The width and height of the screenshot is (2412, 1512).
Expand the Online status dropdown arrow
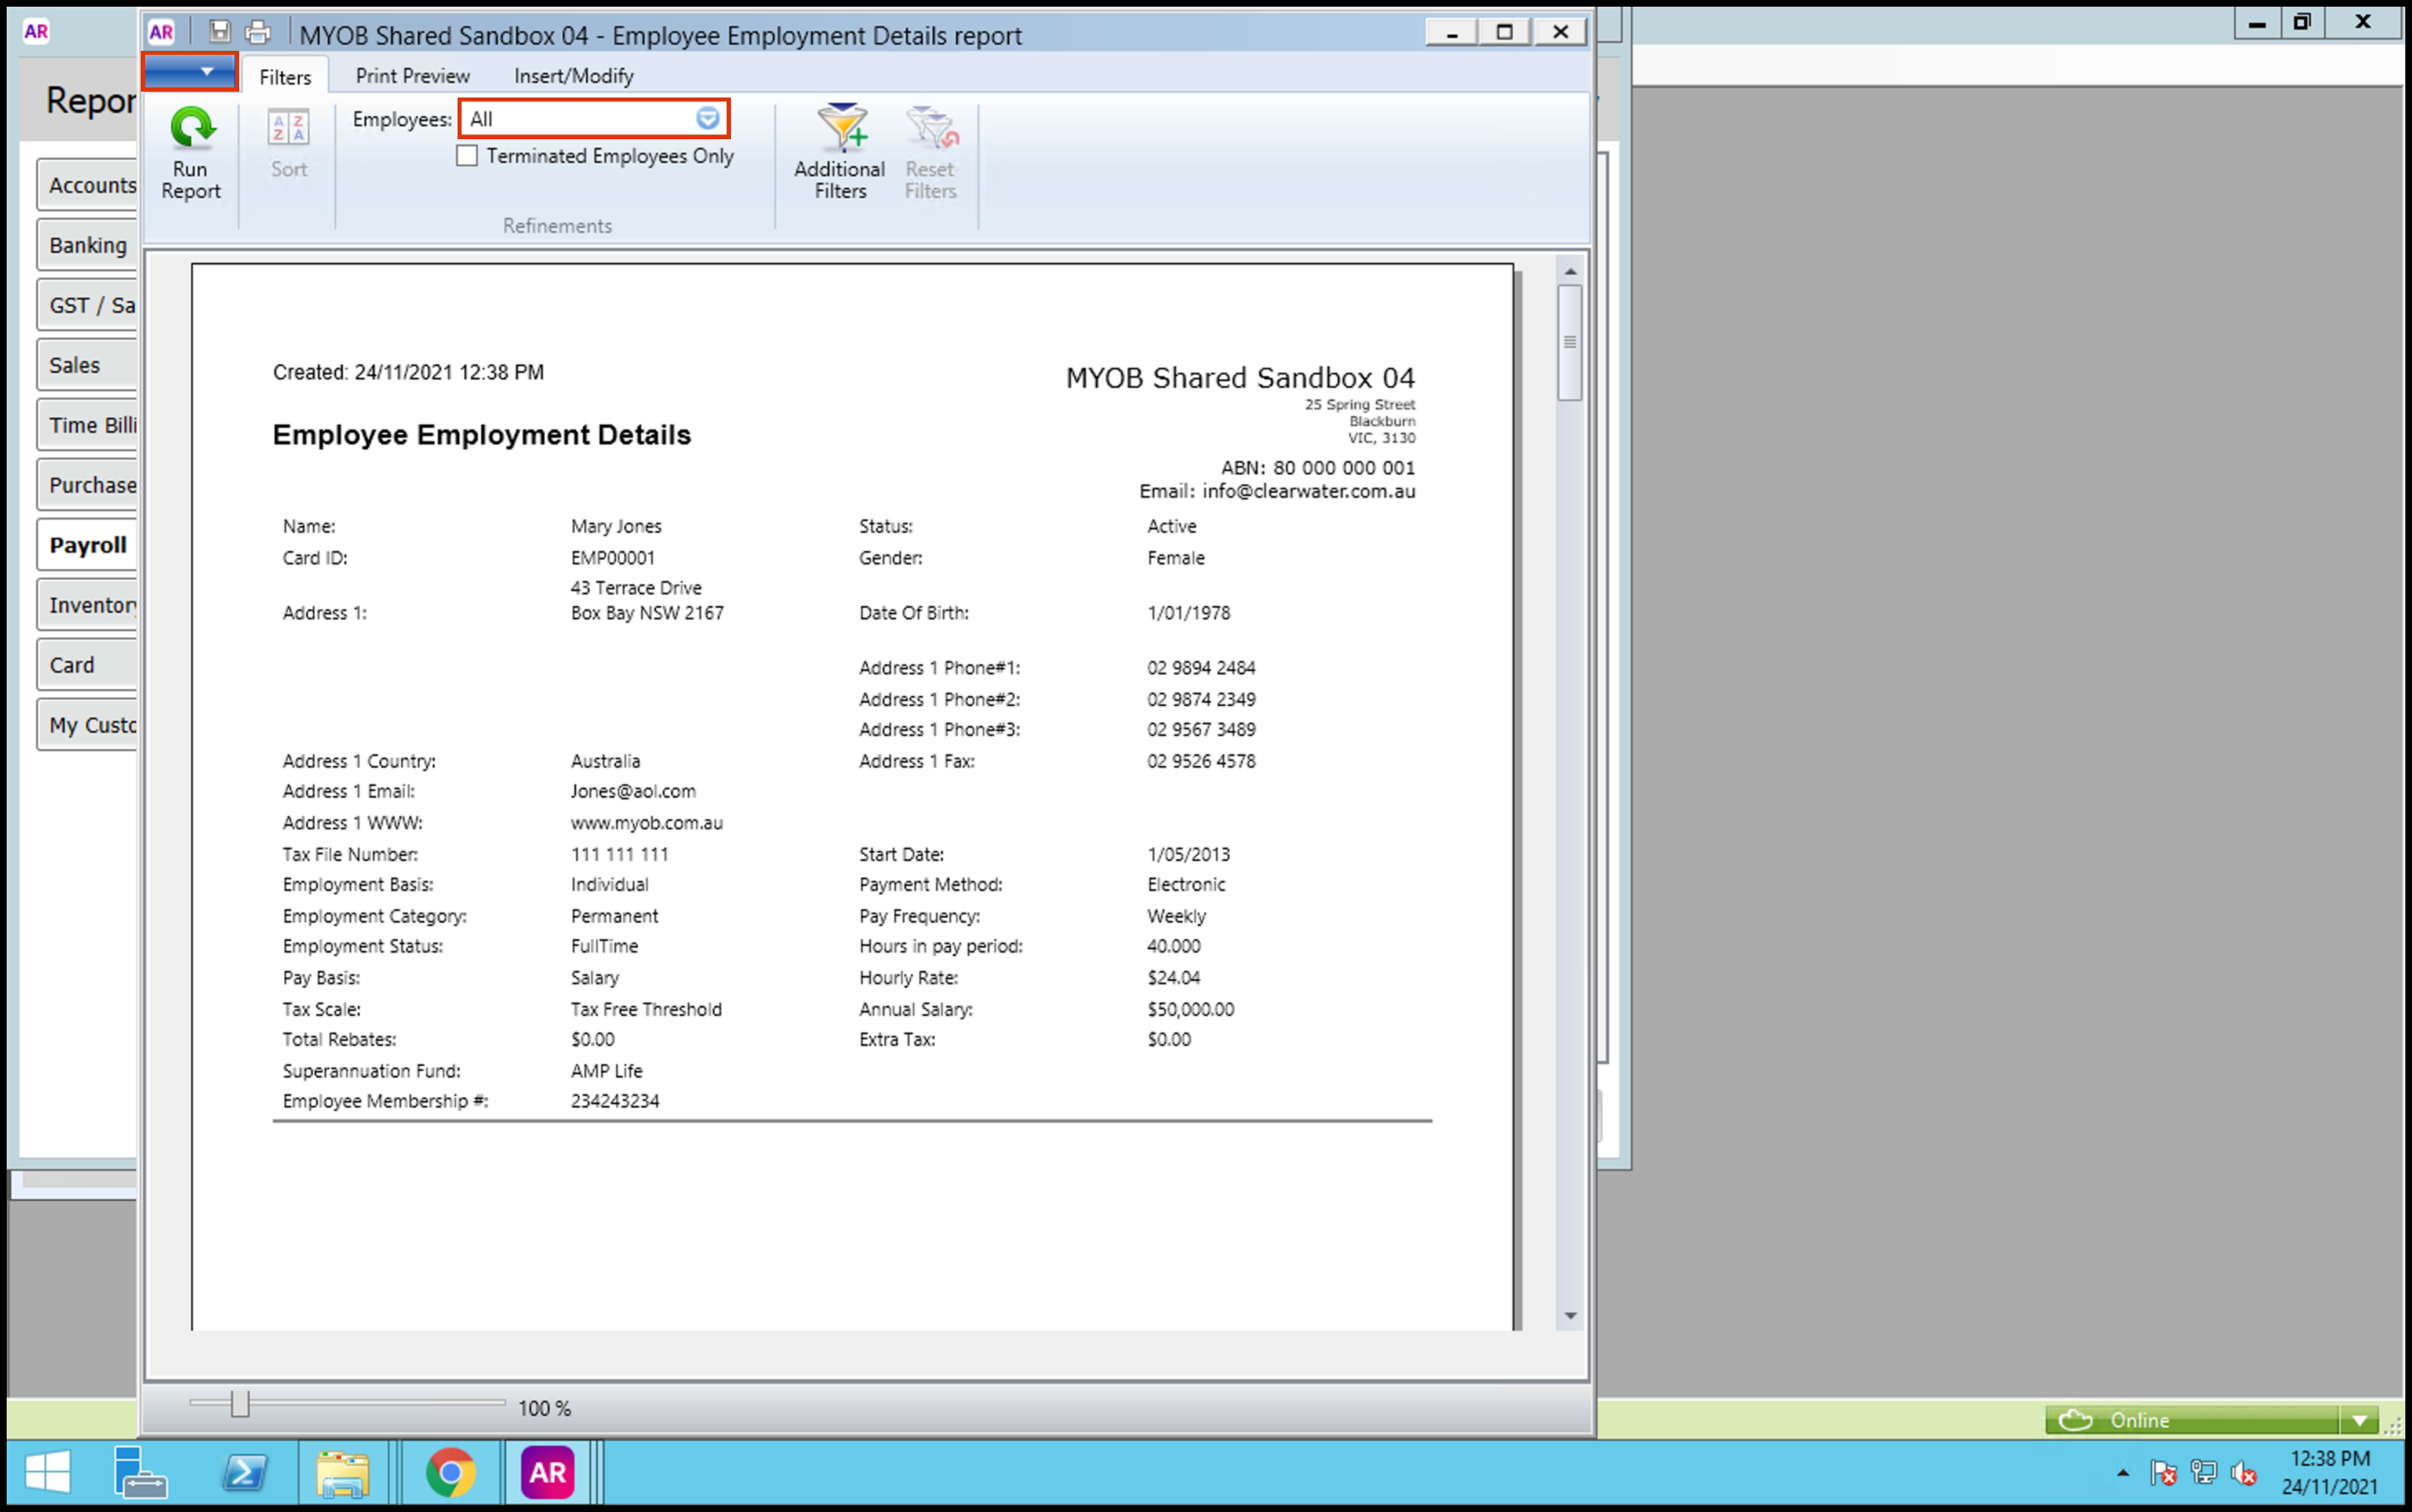(x=2359, y=1420)
